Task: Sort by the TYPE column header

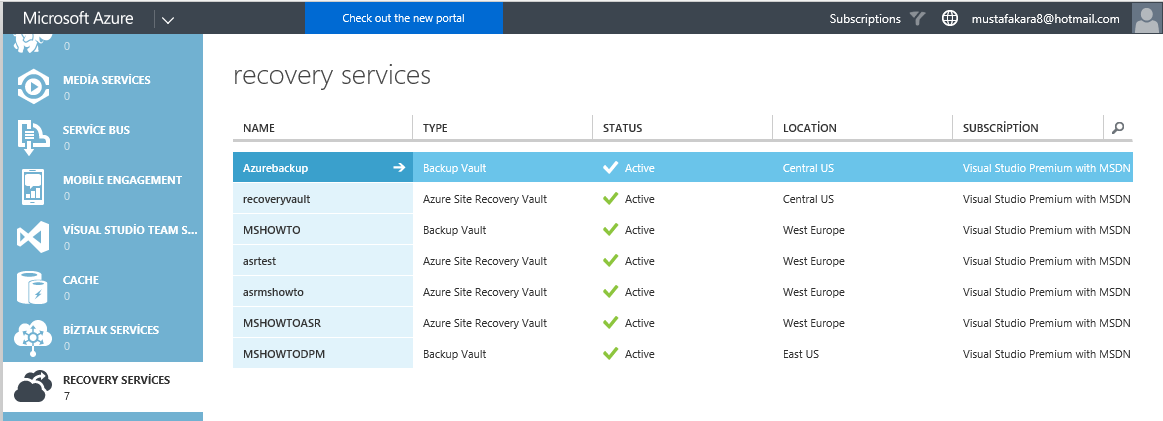Action: coord(435,127)
